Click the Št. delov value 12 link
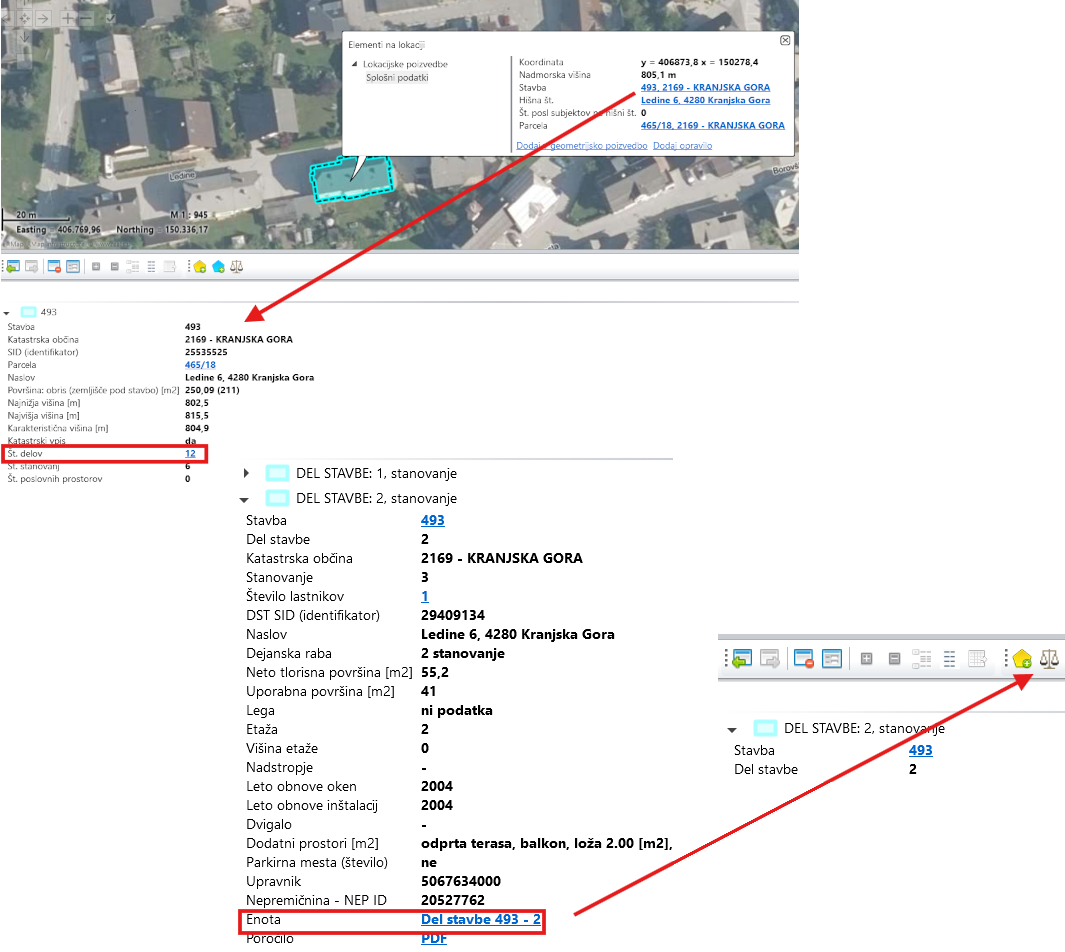The image size is (1065, 952). pyautogui.click(x=190, y=454)
